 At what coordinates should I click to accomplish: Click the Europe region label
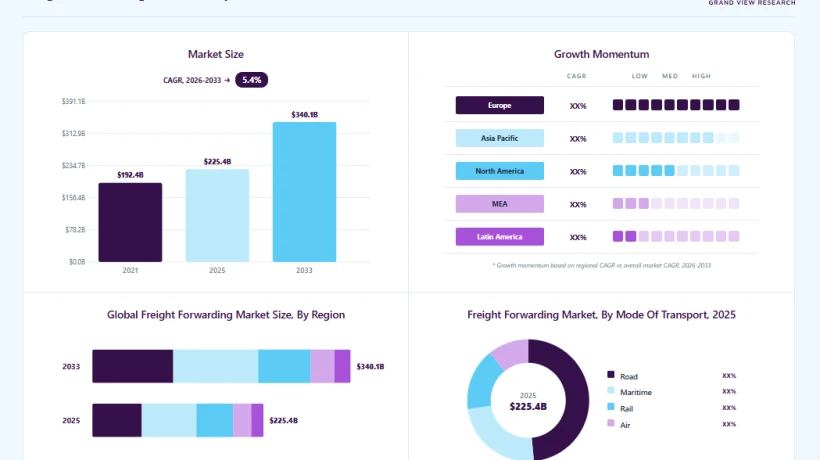(499, 105)
